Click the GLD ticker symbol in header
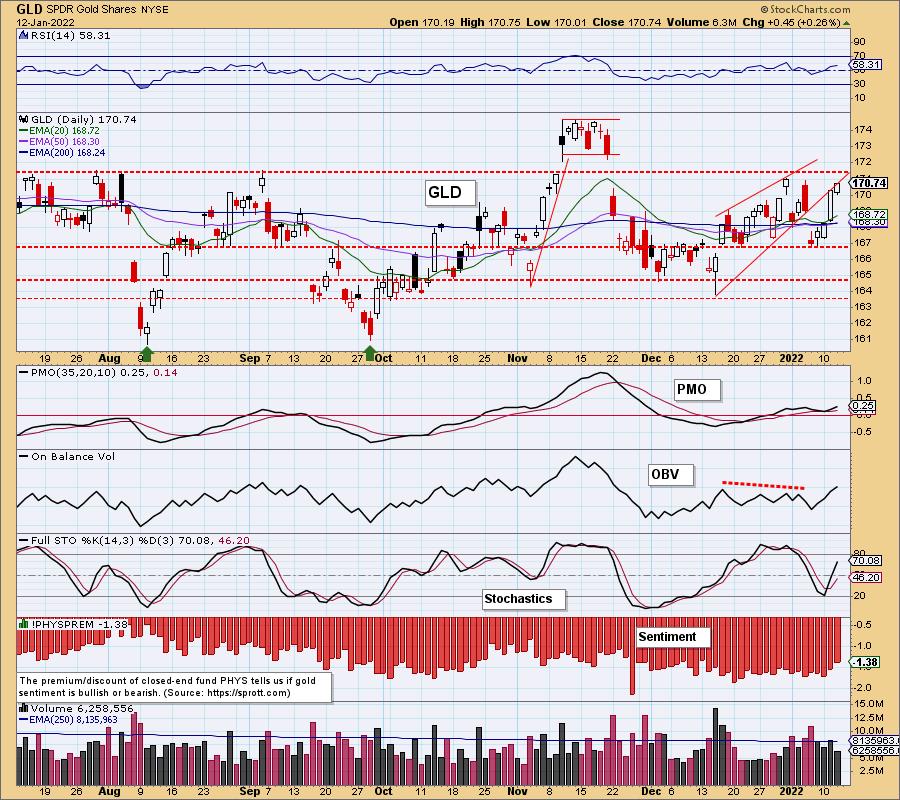900x800 pixels. point(29,9)
